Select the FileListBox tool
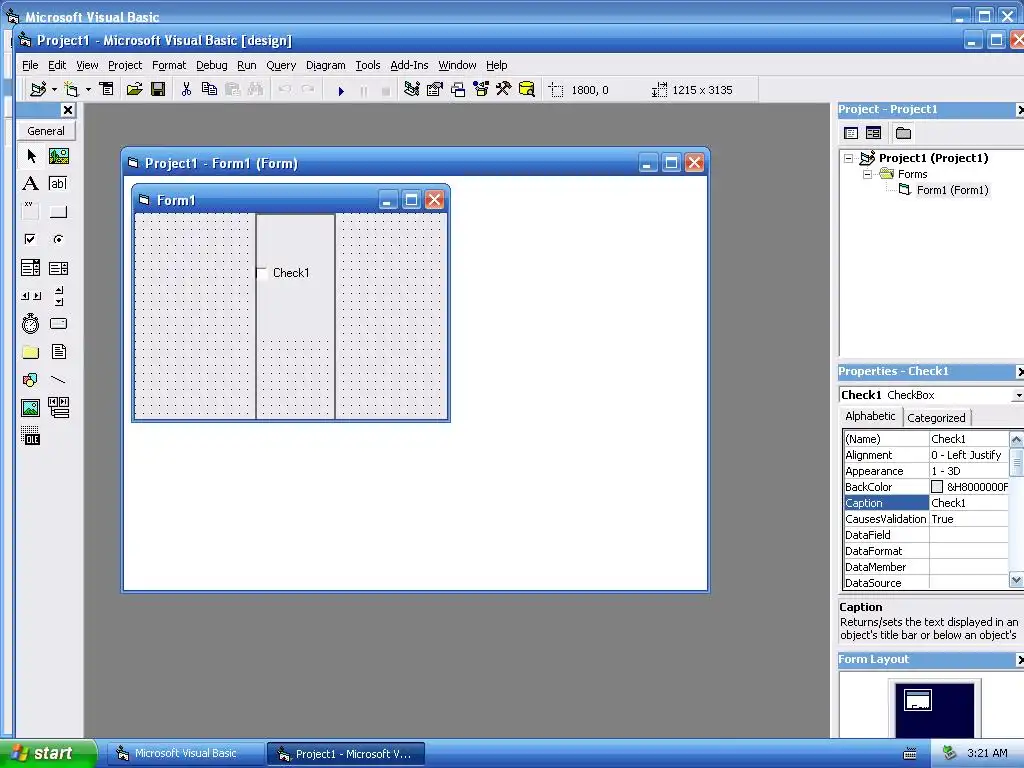Viewport: 1024px width, 768px height. pyautogui.click(x=59, y=352)
